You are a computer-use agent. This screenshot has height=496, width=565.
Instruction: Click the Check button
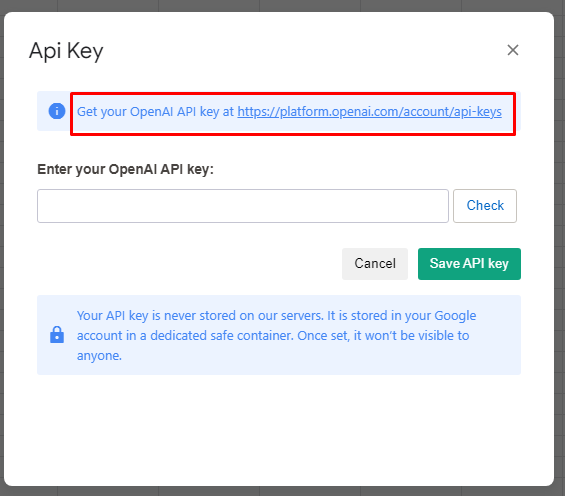click(x=485, y=206)
